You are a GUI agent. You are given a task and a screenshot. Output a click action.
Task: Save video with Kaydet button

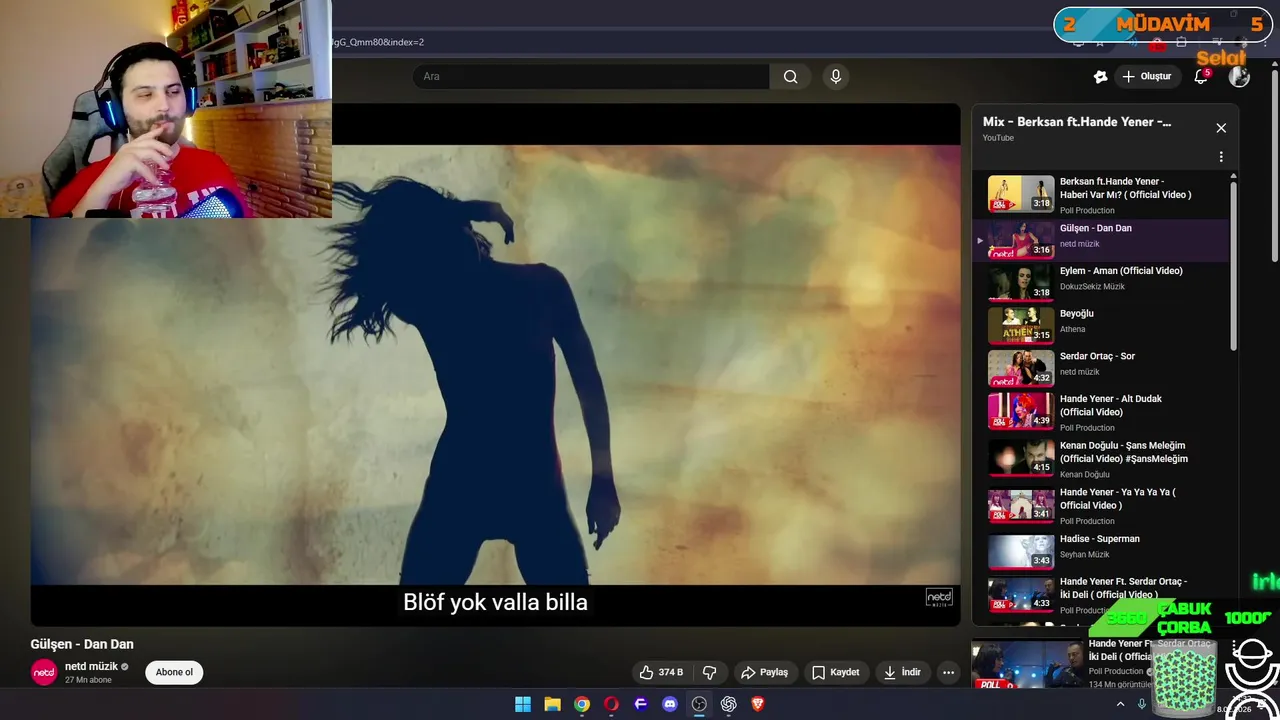coord(835,672)
